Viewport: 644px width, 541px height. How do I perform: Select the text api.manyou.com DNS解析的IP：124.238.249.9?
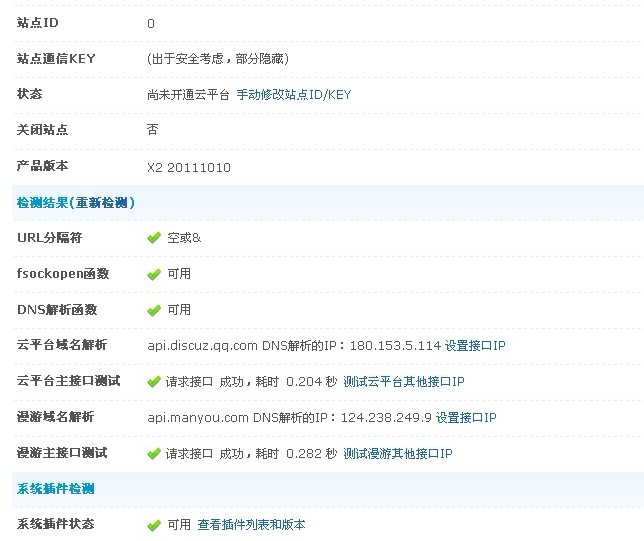289,418
